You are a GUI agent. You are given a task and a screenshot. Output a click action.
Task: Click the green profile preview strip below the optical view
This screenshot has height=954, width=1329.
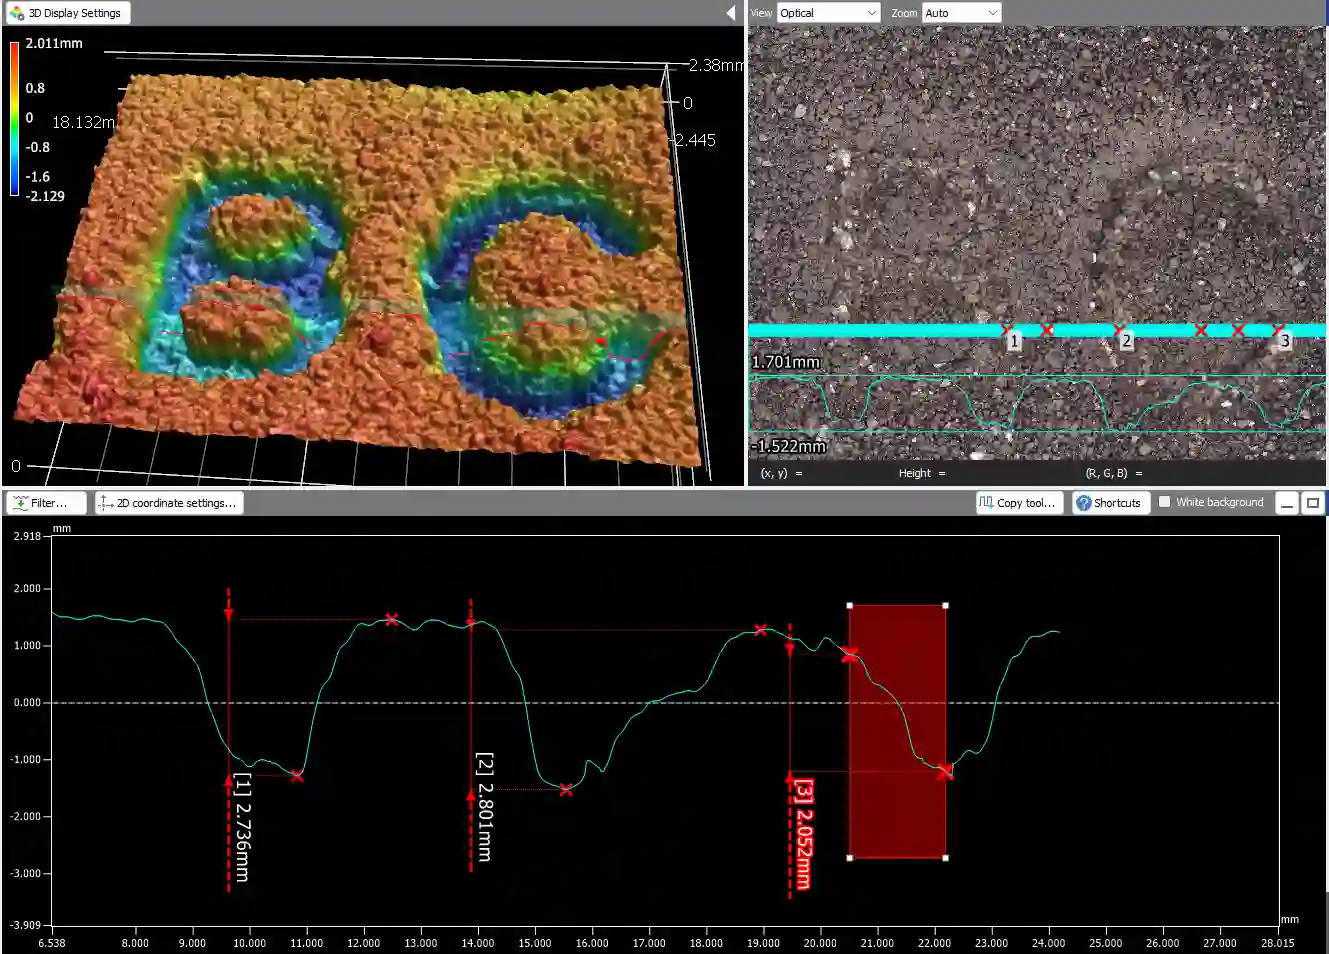(x=1037, y=405)
